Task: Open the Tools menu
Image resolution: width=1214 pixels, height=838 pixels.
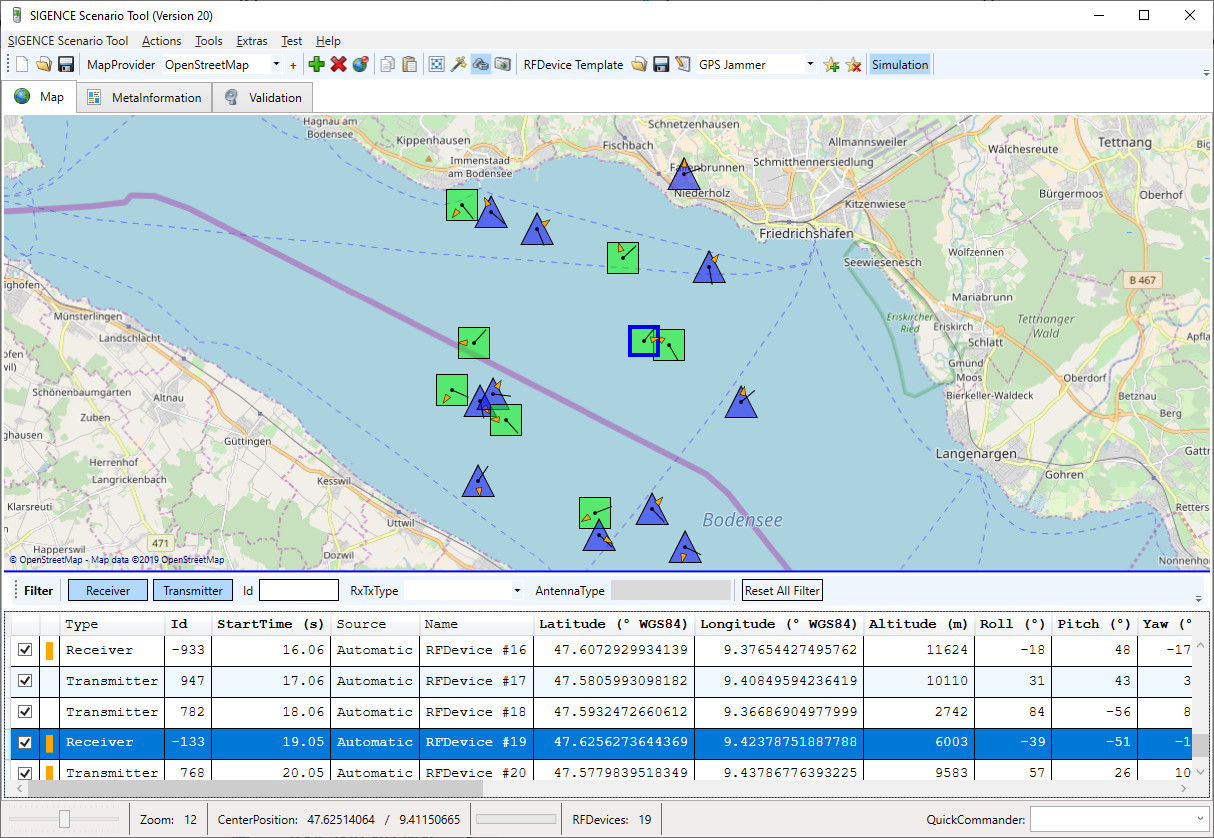Action: coord(209,41)
